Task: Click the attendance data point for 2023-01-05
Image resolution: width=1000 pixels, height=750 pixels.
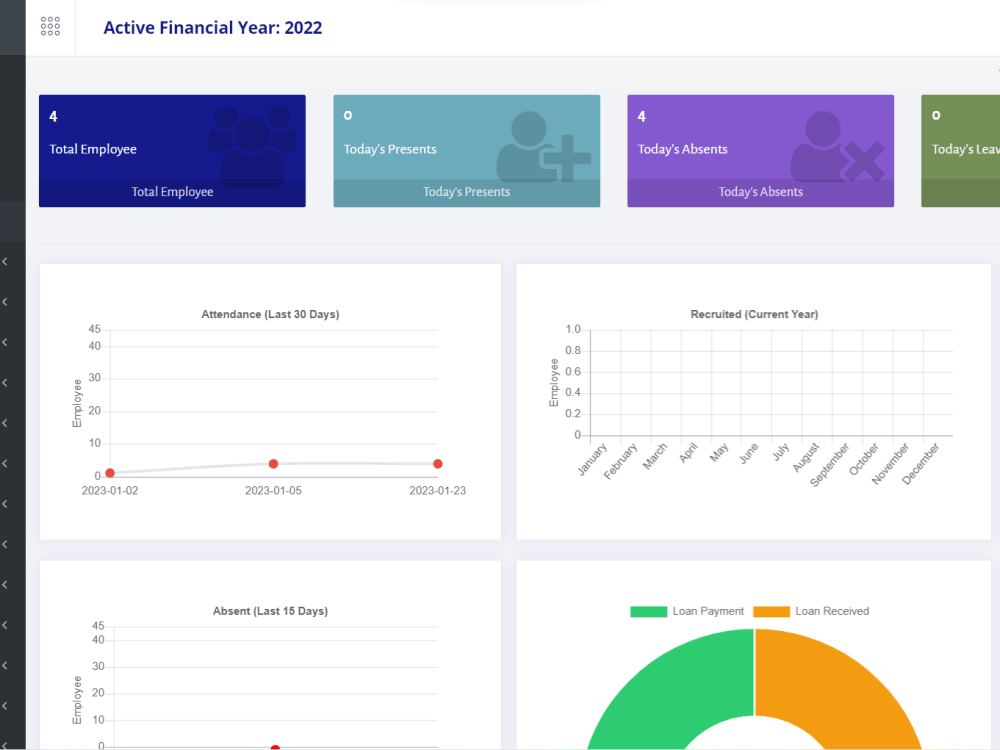Action: coord(273,464)
